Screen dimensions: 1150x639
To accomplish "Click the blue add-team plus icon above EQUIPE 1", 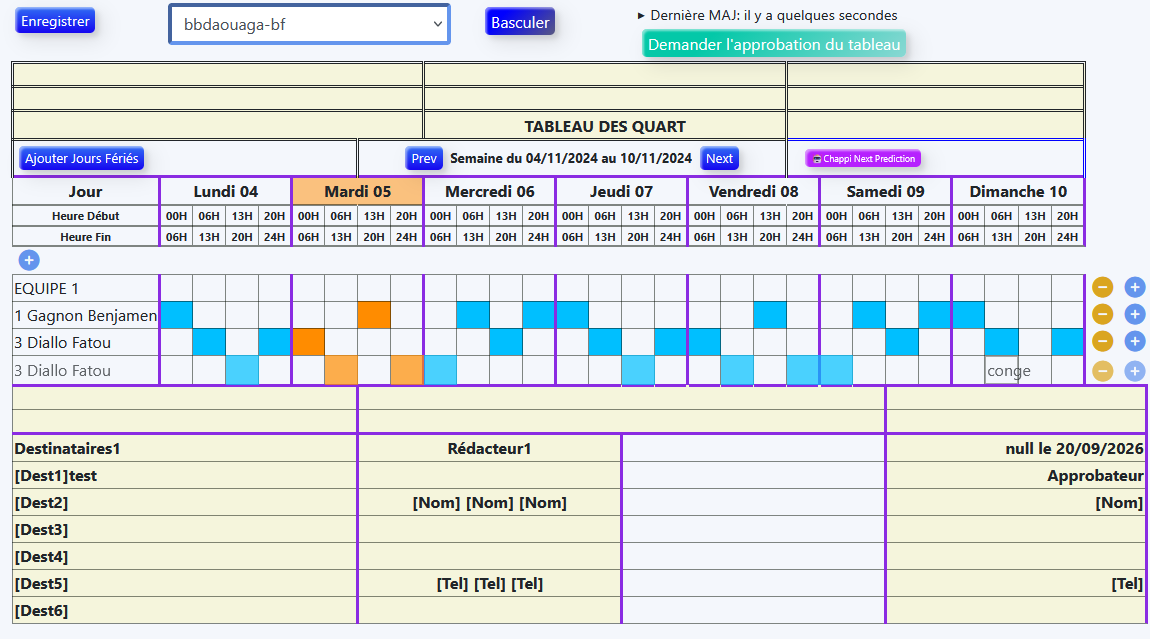I will 29,260.
